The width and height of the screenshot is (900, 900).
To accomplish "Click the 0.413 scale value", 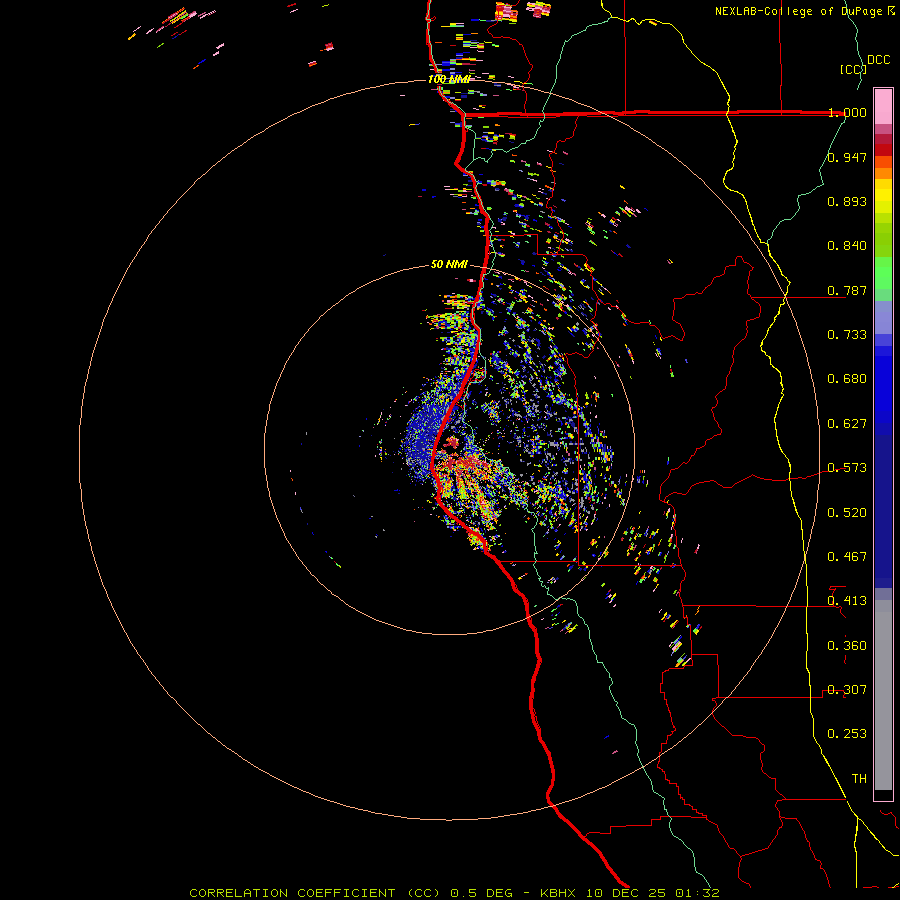I will [847, 601].
